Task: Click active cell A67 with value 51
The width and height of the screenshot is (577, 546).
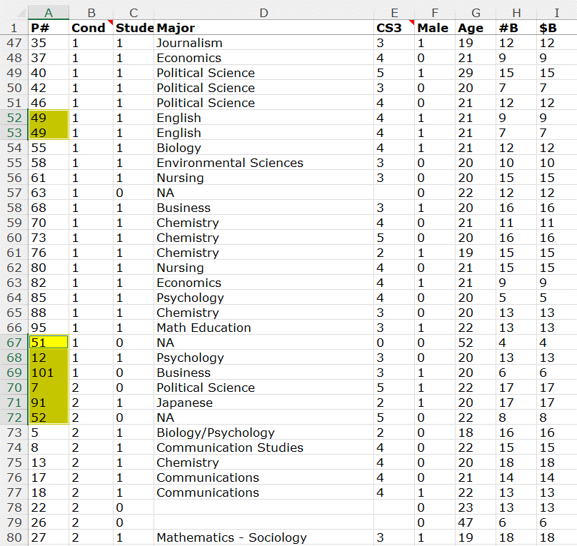Action: click(48, 343)
